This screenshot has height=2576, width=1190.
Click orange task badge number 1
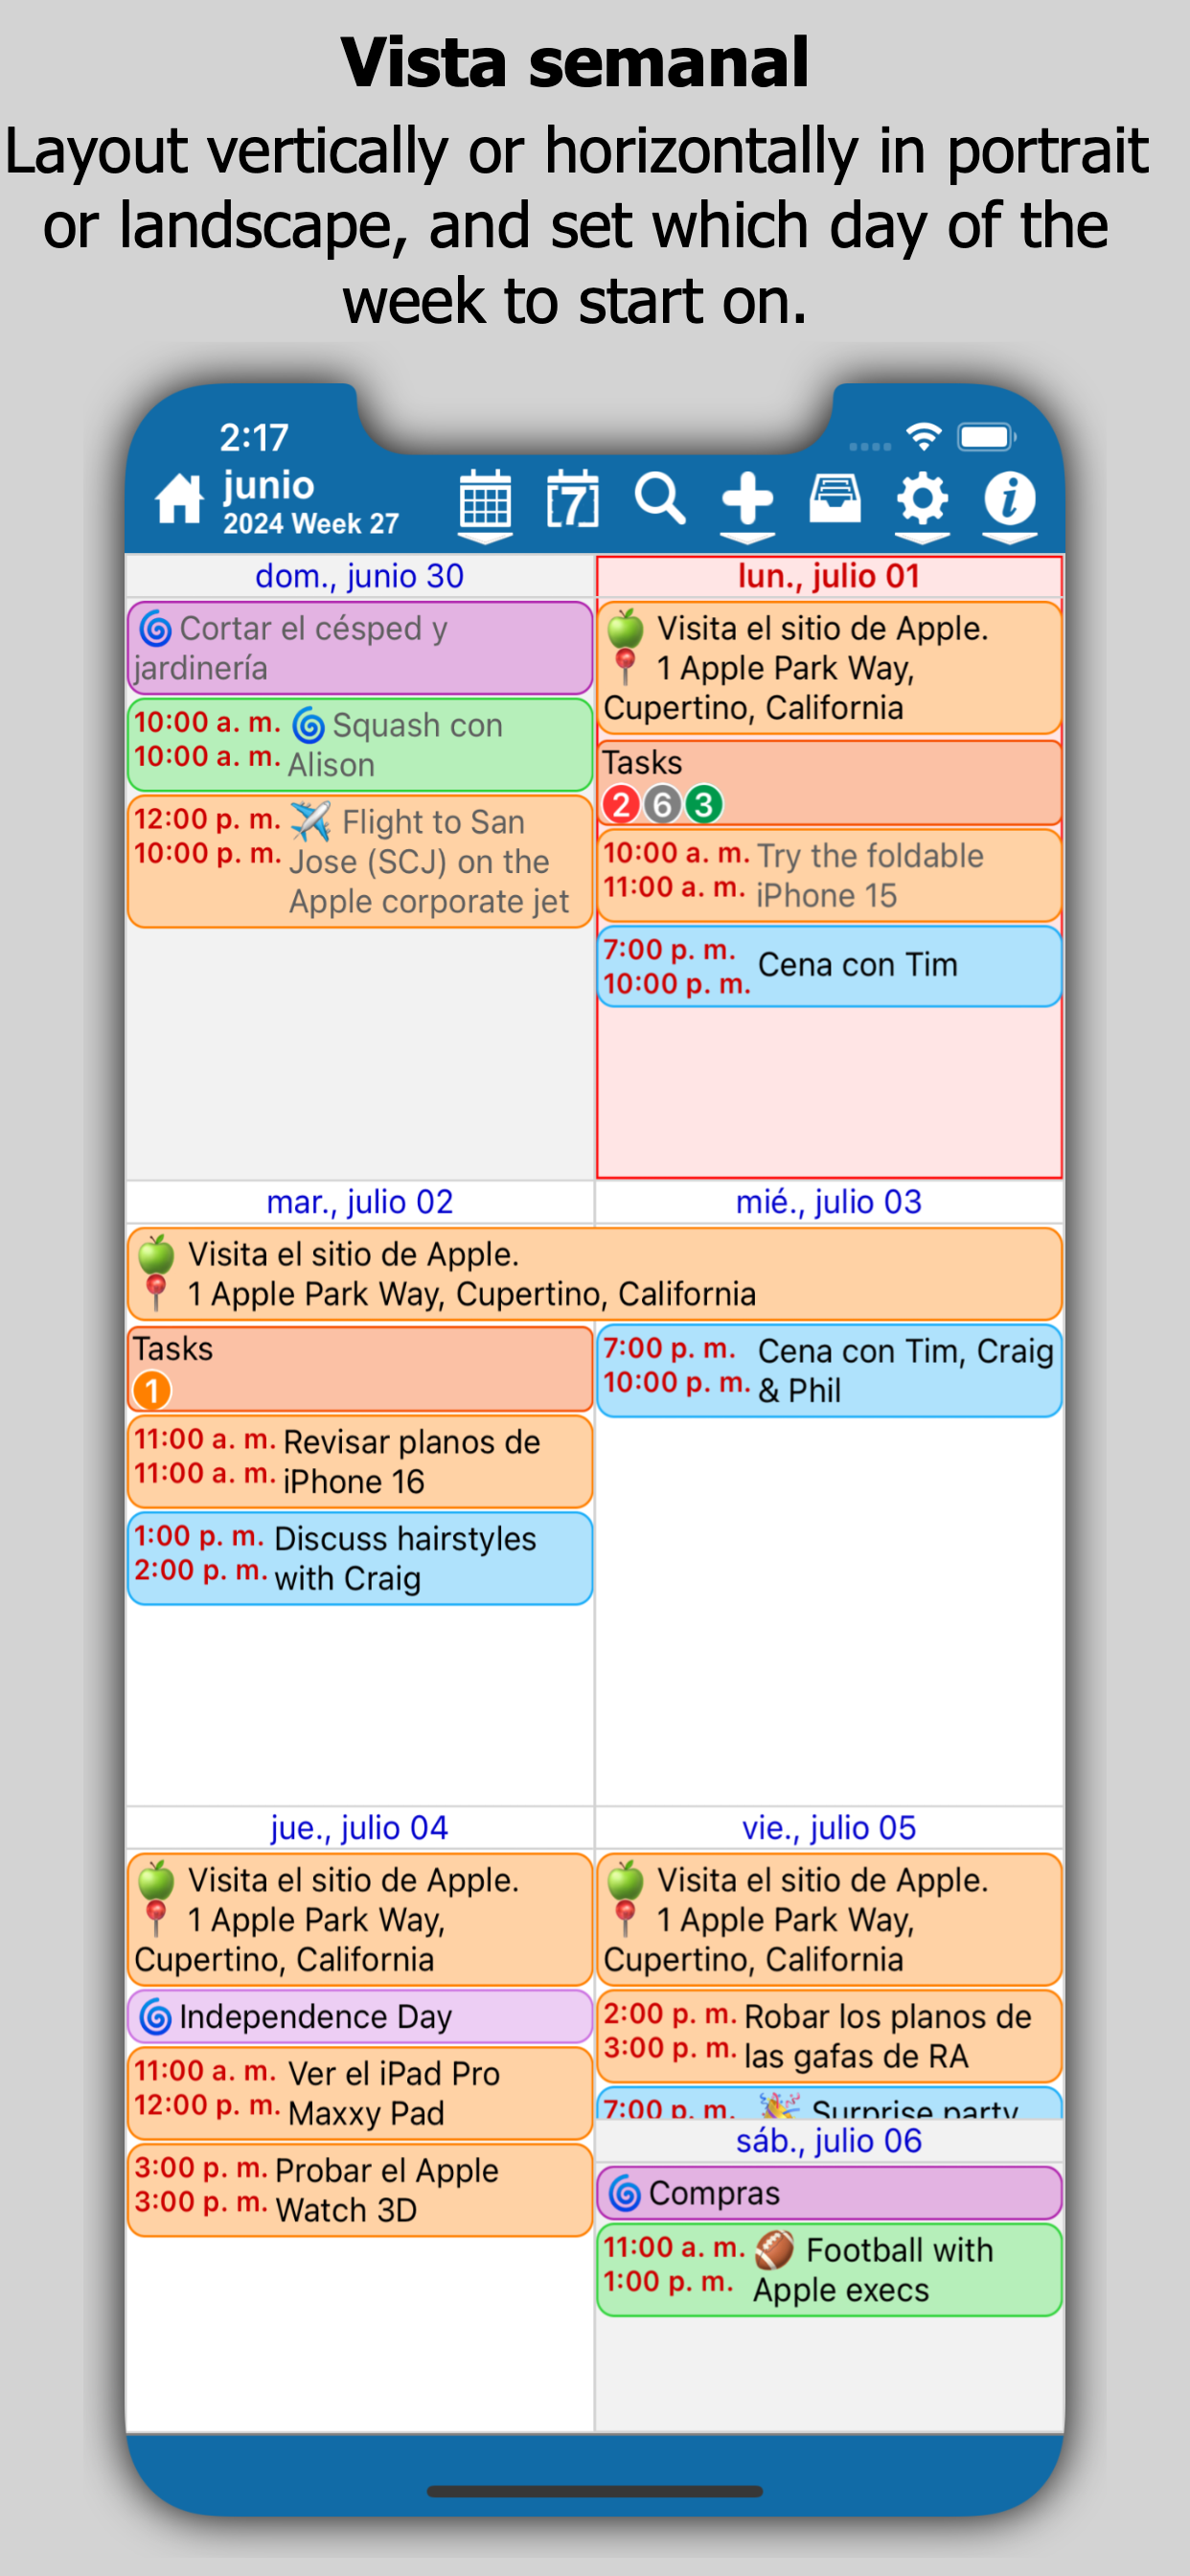pos(152,1390)
